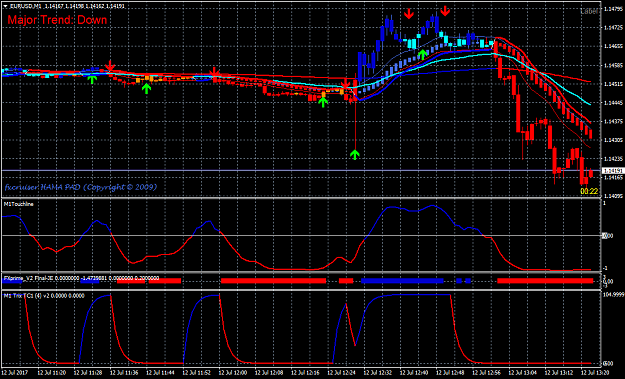Screen dimensions: 625x379
Task: Select the green up arrow near 12:20
Action: [323, 102]
